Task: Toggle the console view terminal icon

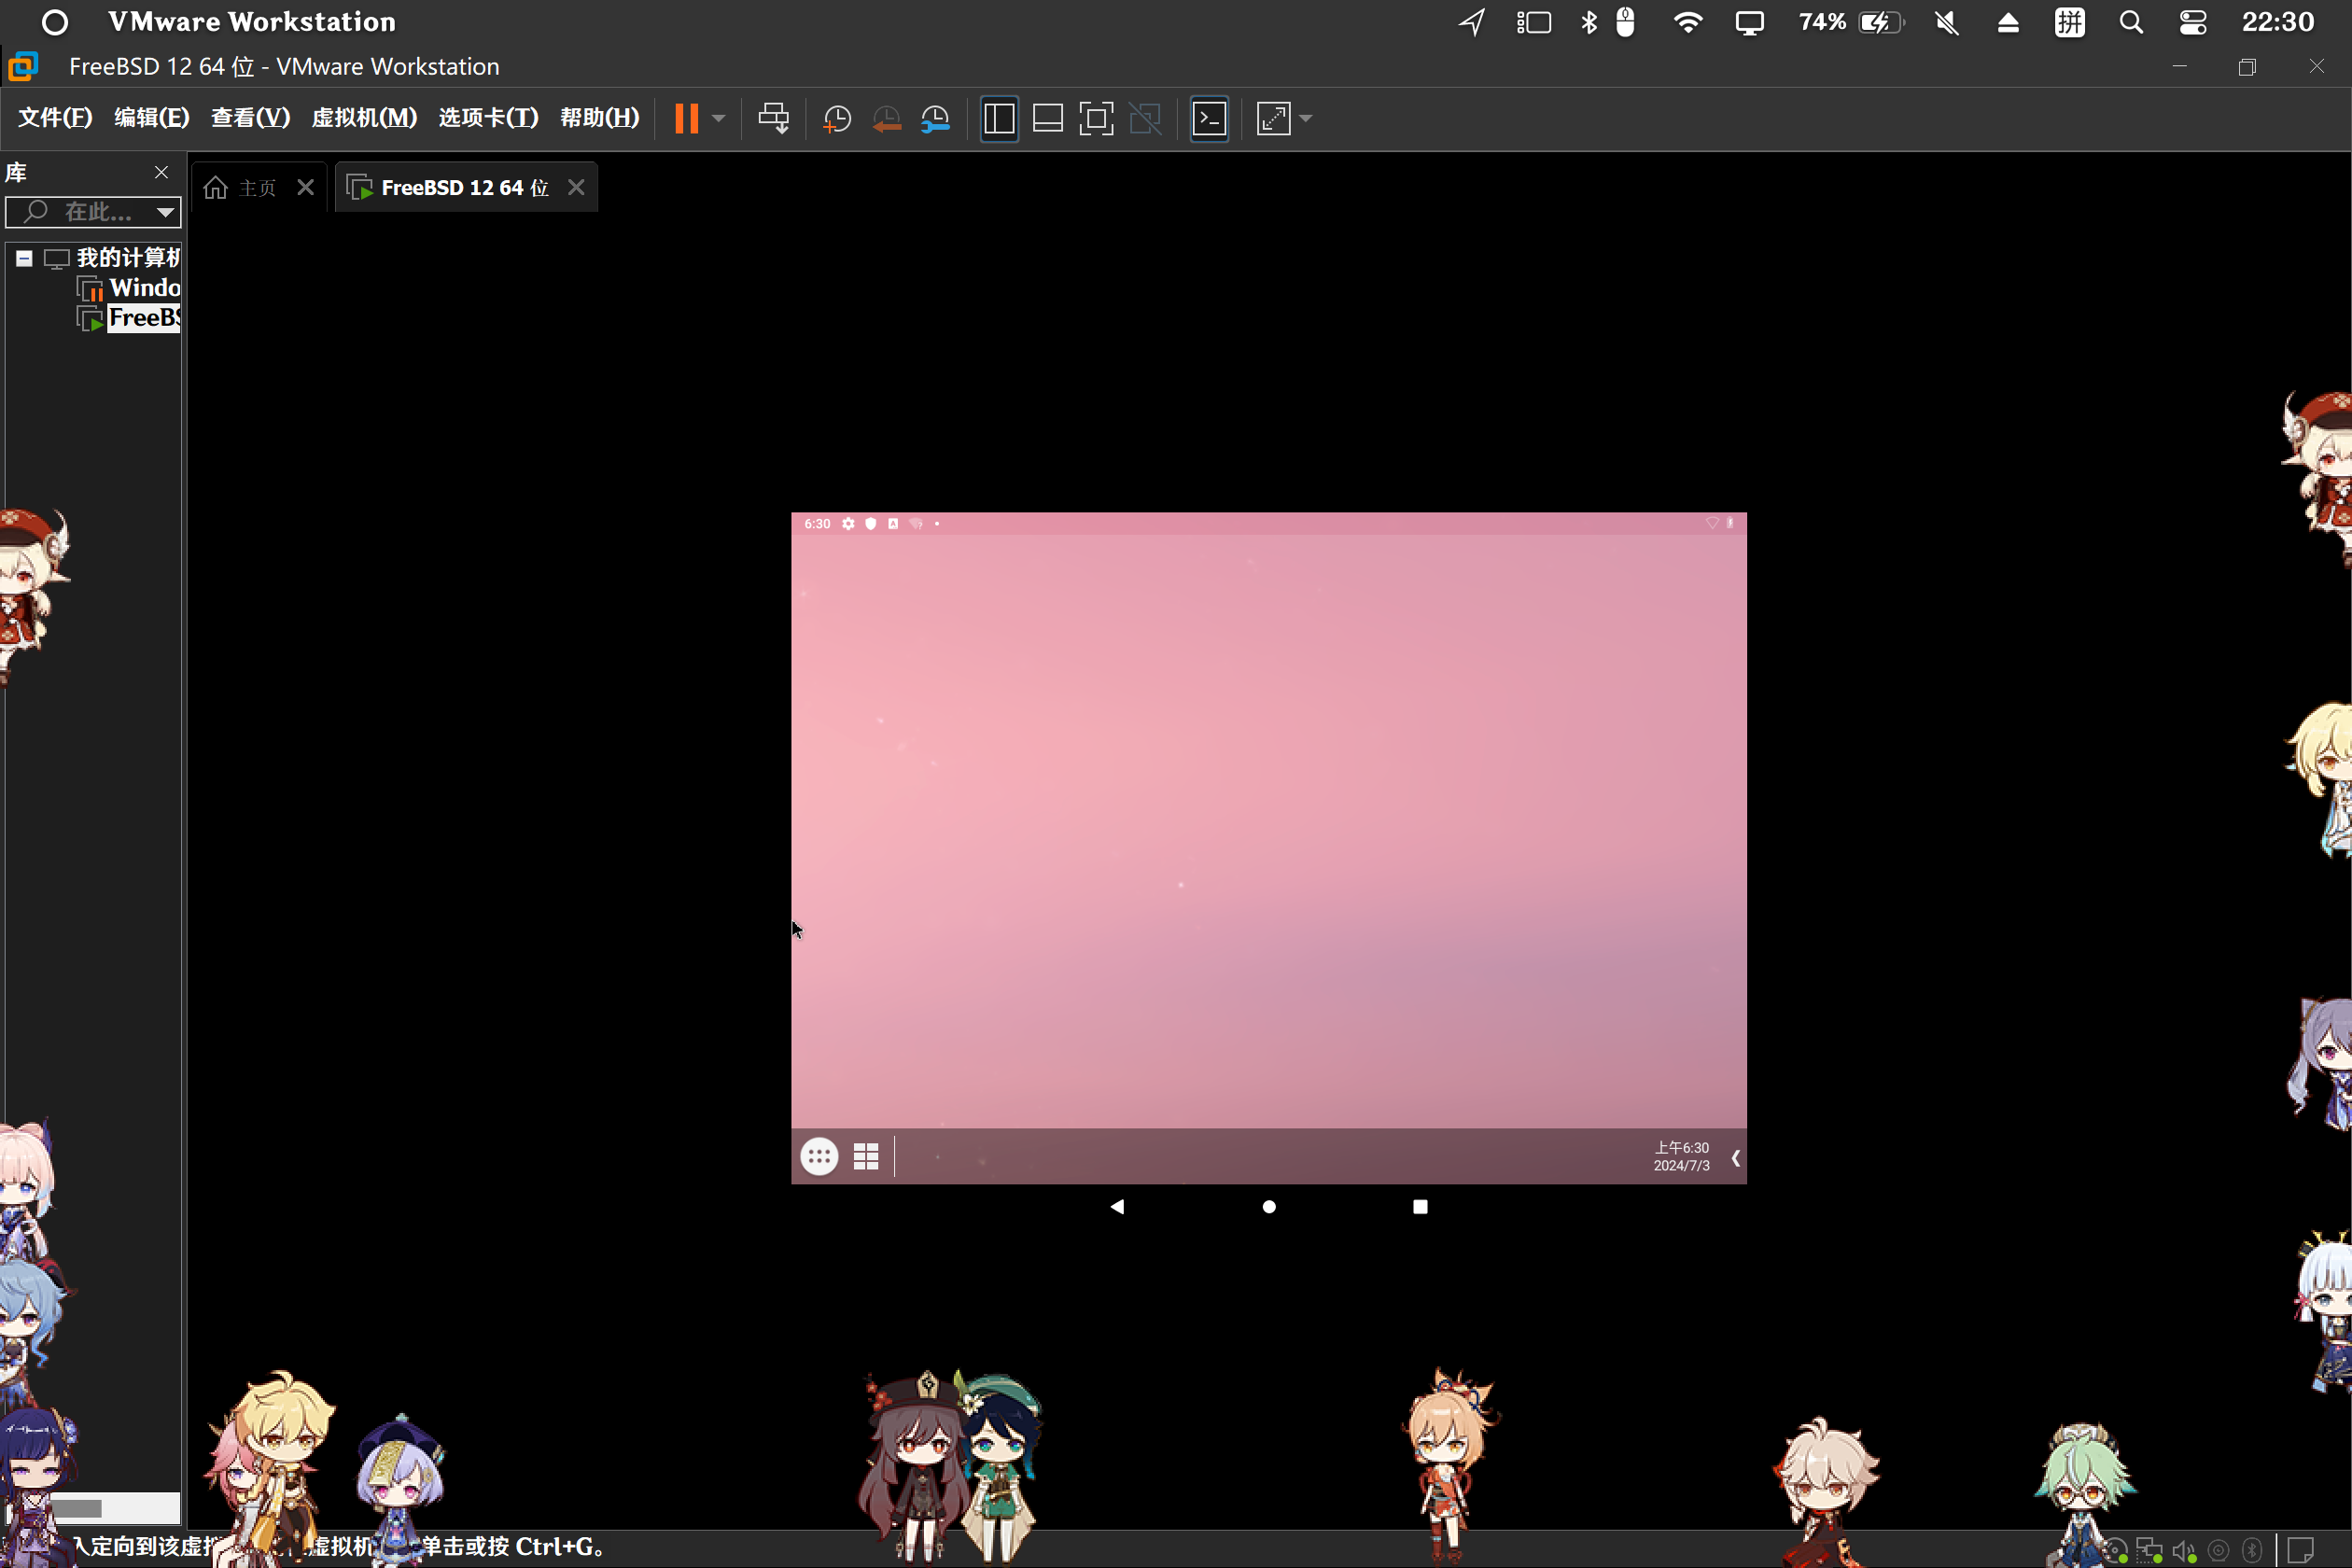Action: click(1209, 119)
